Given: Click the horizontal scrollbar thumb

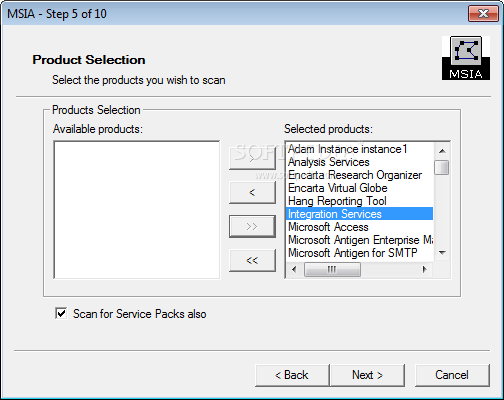Looking at the screenshot, I should [332, 269].
